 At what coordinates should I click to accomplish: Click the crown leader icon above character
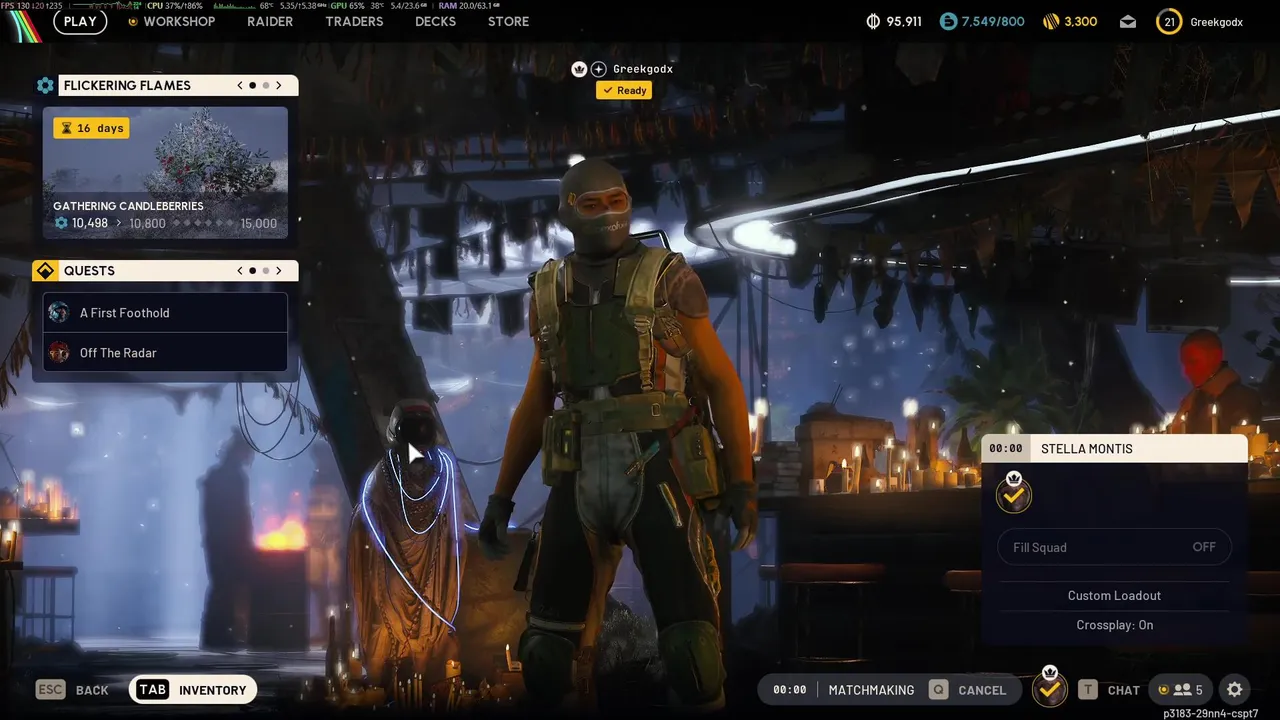578,69
